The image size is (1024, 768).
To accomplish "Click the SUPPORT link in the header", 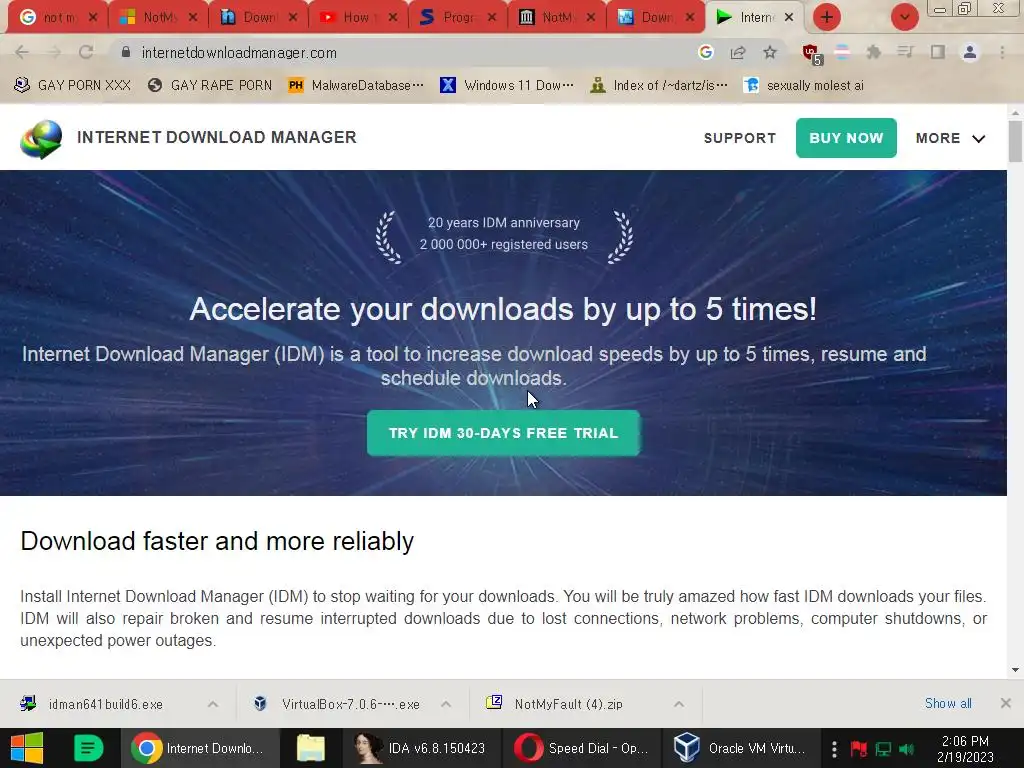I will tap(740, 138).
